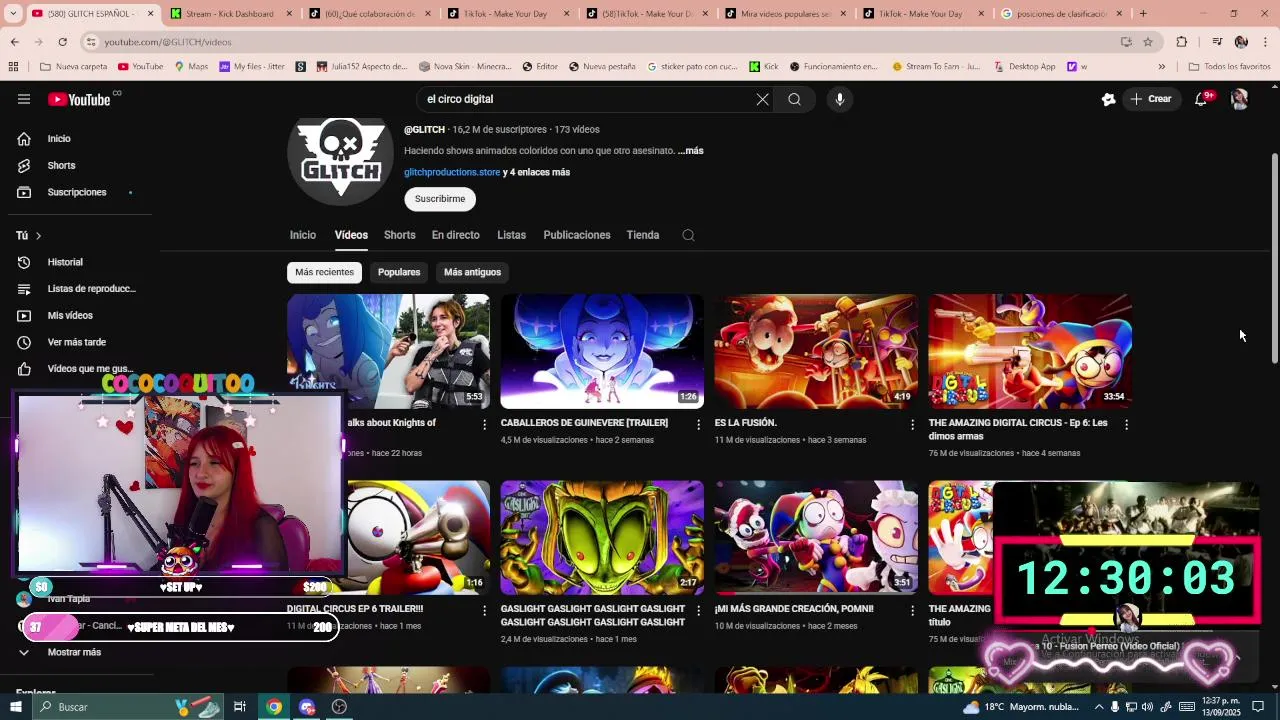Expand channel description with ...más
The height and width of the screenshot is (720, 1280).
[691, 151]
